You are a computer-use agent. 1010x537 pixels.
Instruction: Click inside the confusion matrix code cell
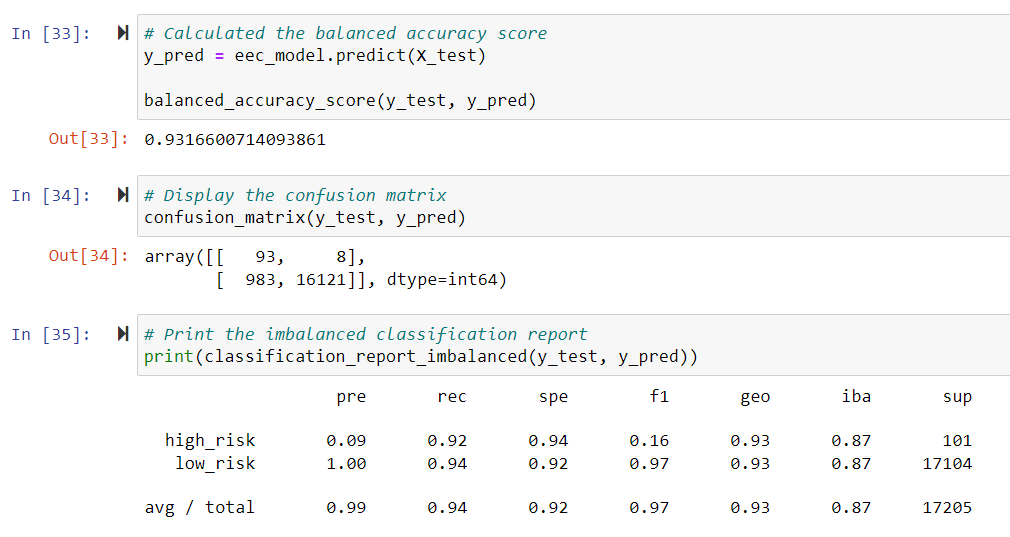click(573, 206)
